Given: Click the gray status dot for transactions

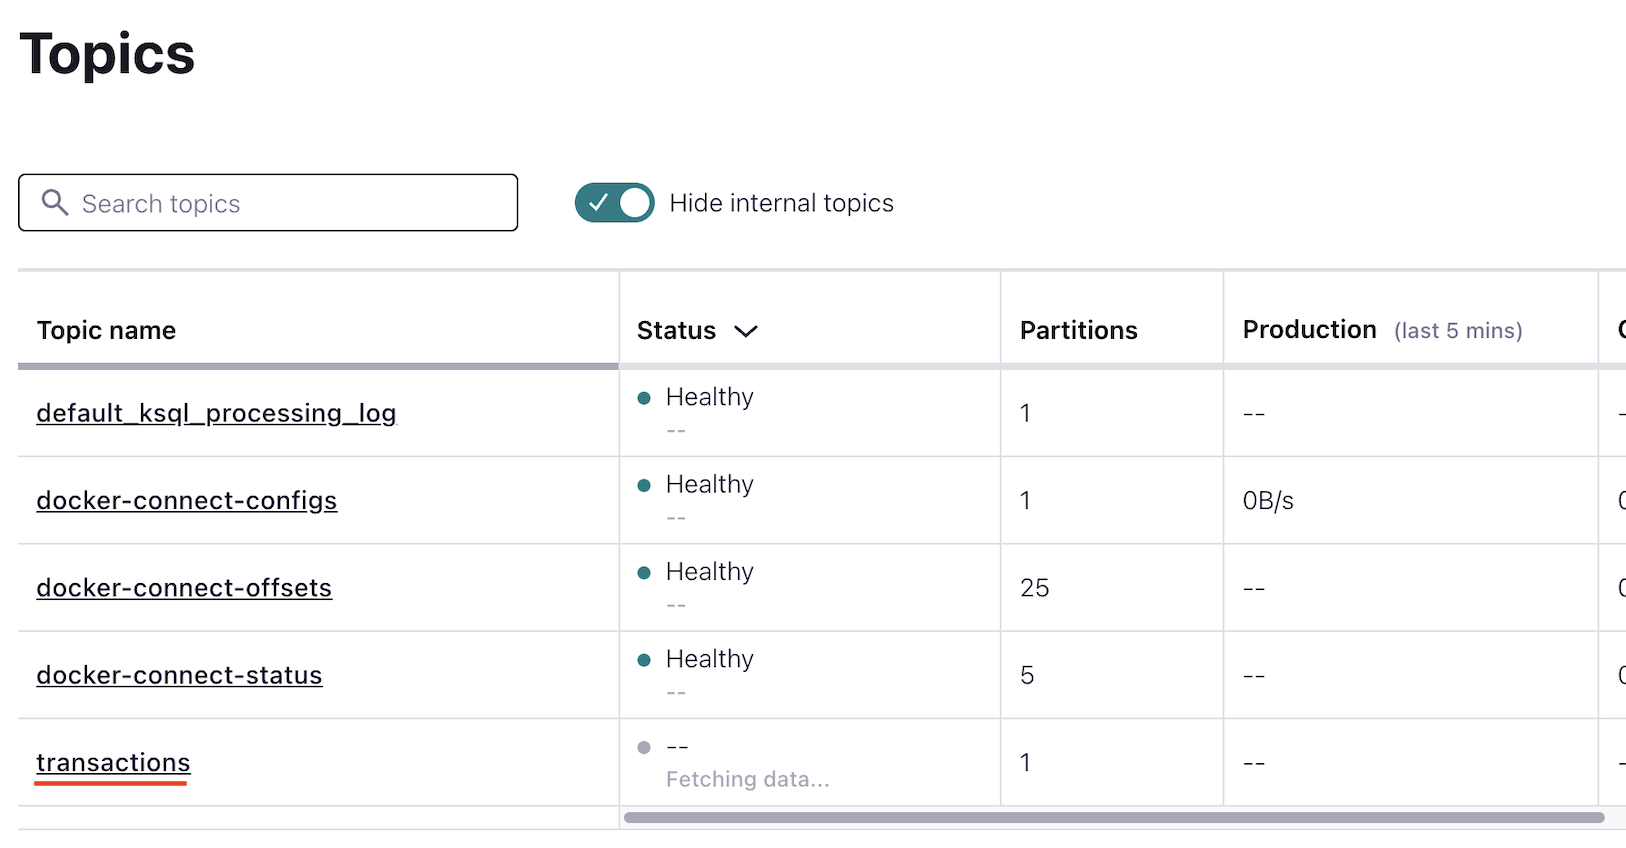Looking at the screenshot, I should (644, 747).
